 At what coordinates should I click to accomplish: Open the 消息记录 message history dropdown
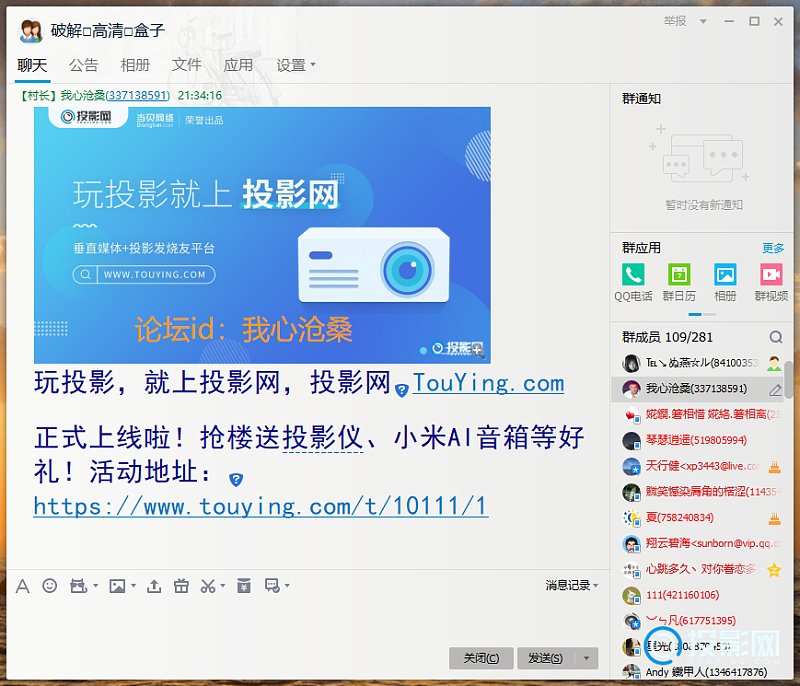571,585
